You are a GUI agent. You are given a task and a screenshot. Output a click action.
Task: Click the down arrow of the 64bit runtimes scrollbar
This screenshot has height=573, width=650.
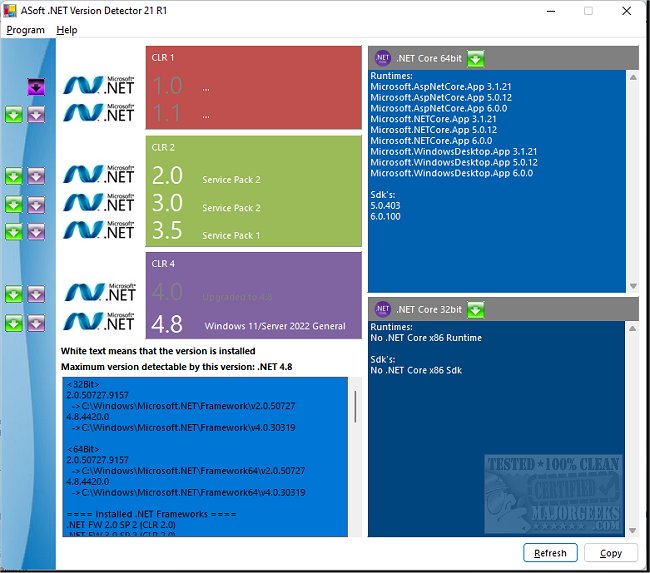[x=633, y=286]
